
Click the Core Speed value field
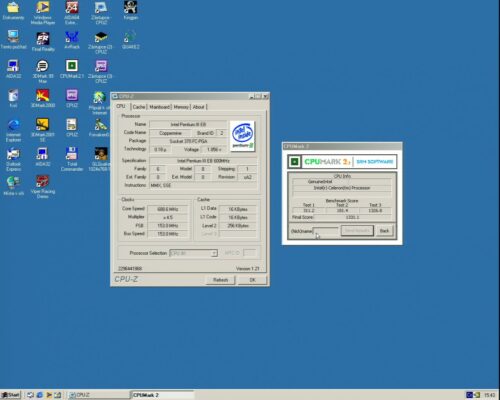click(x=168, y=209)
